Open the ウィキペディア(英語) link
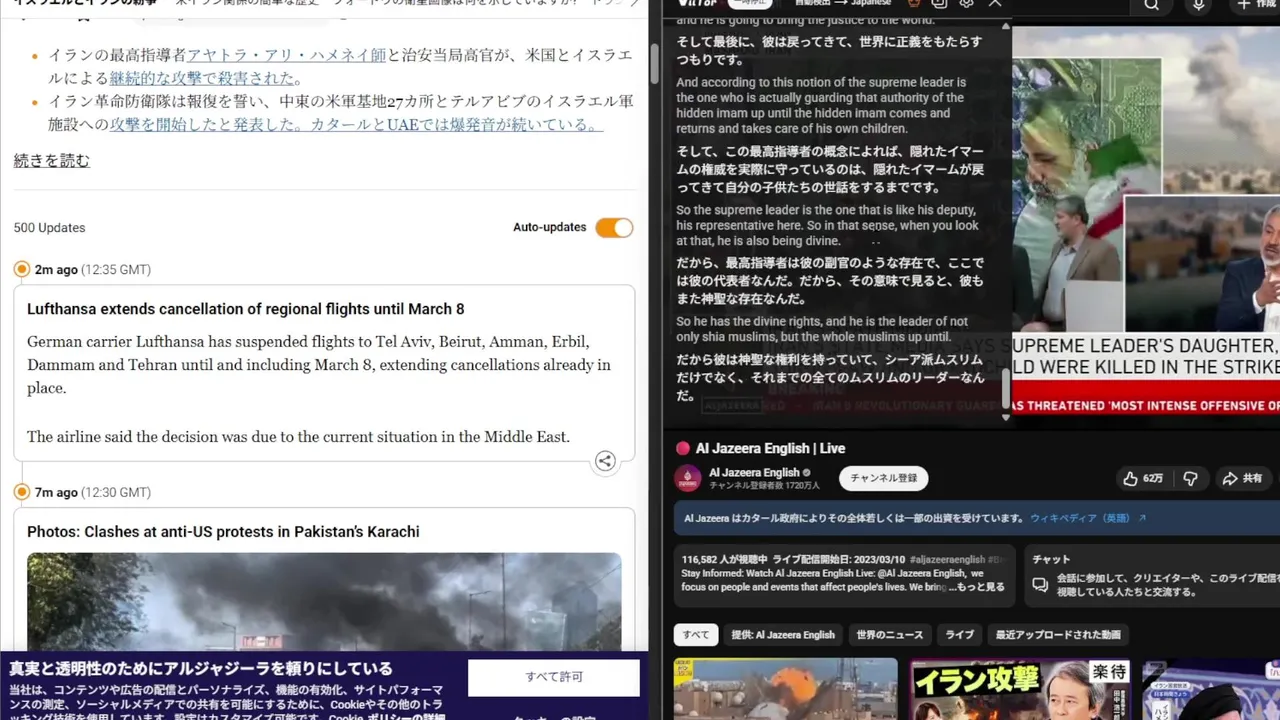The width and height of the screenshot is (1280, 720). pyautogui.click(x=1080, y=518)
